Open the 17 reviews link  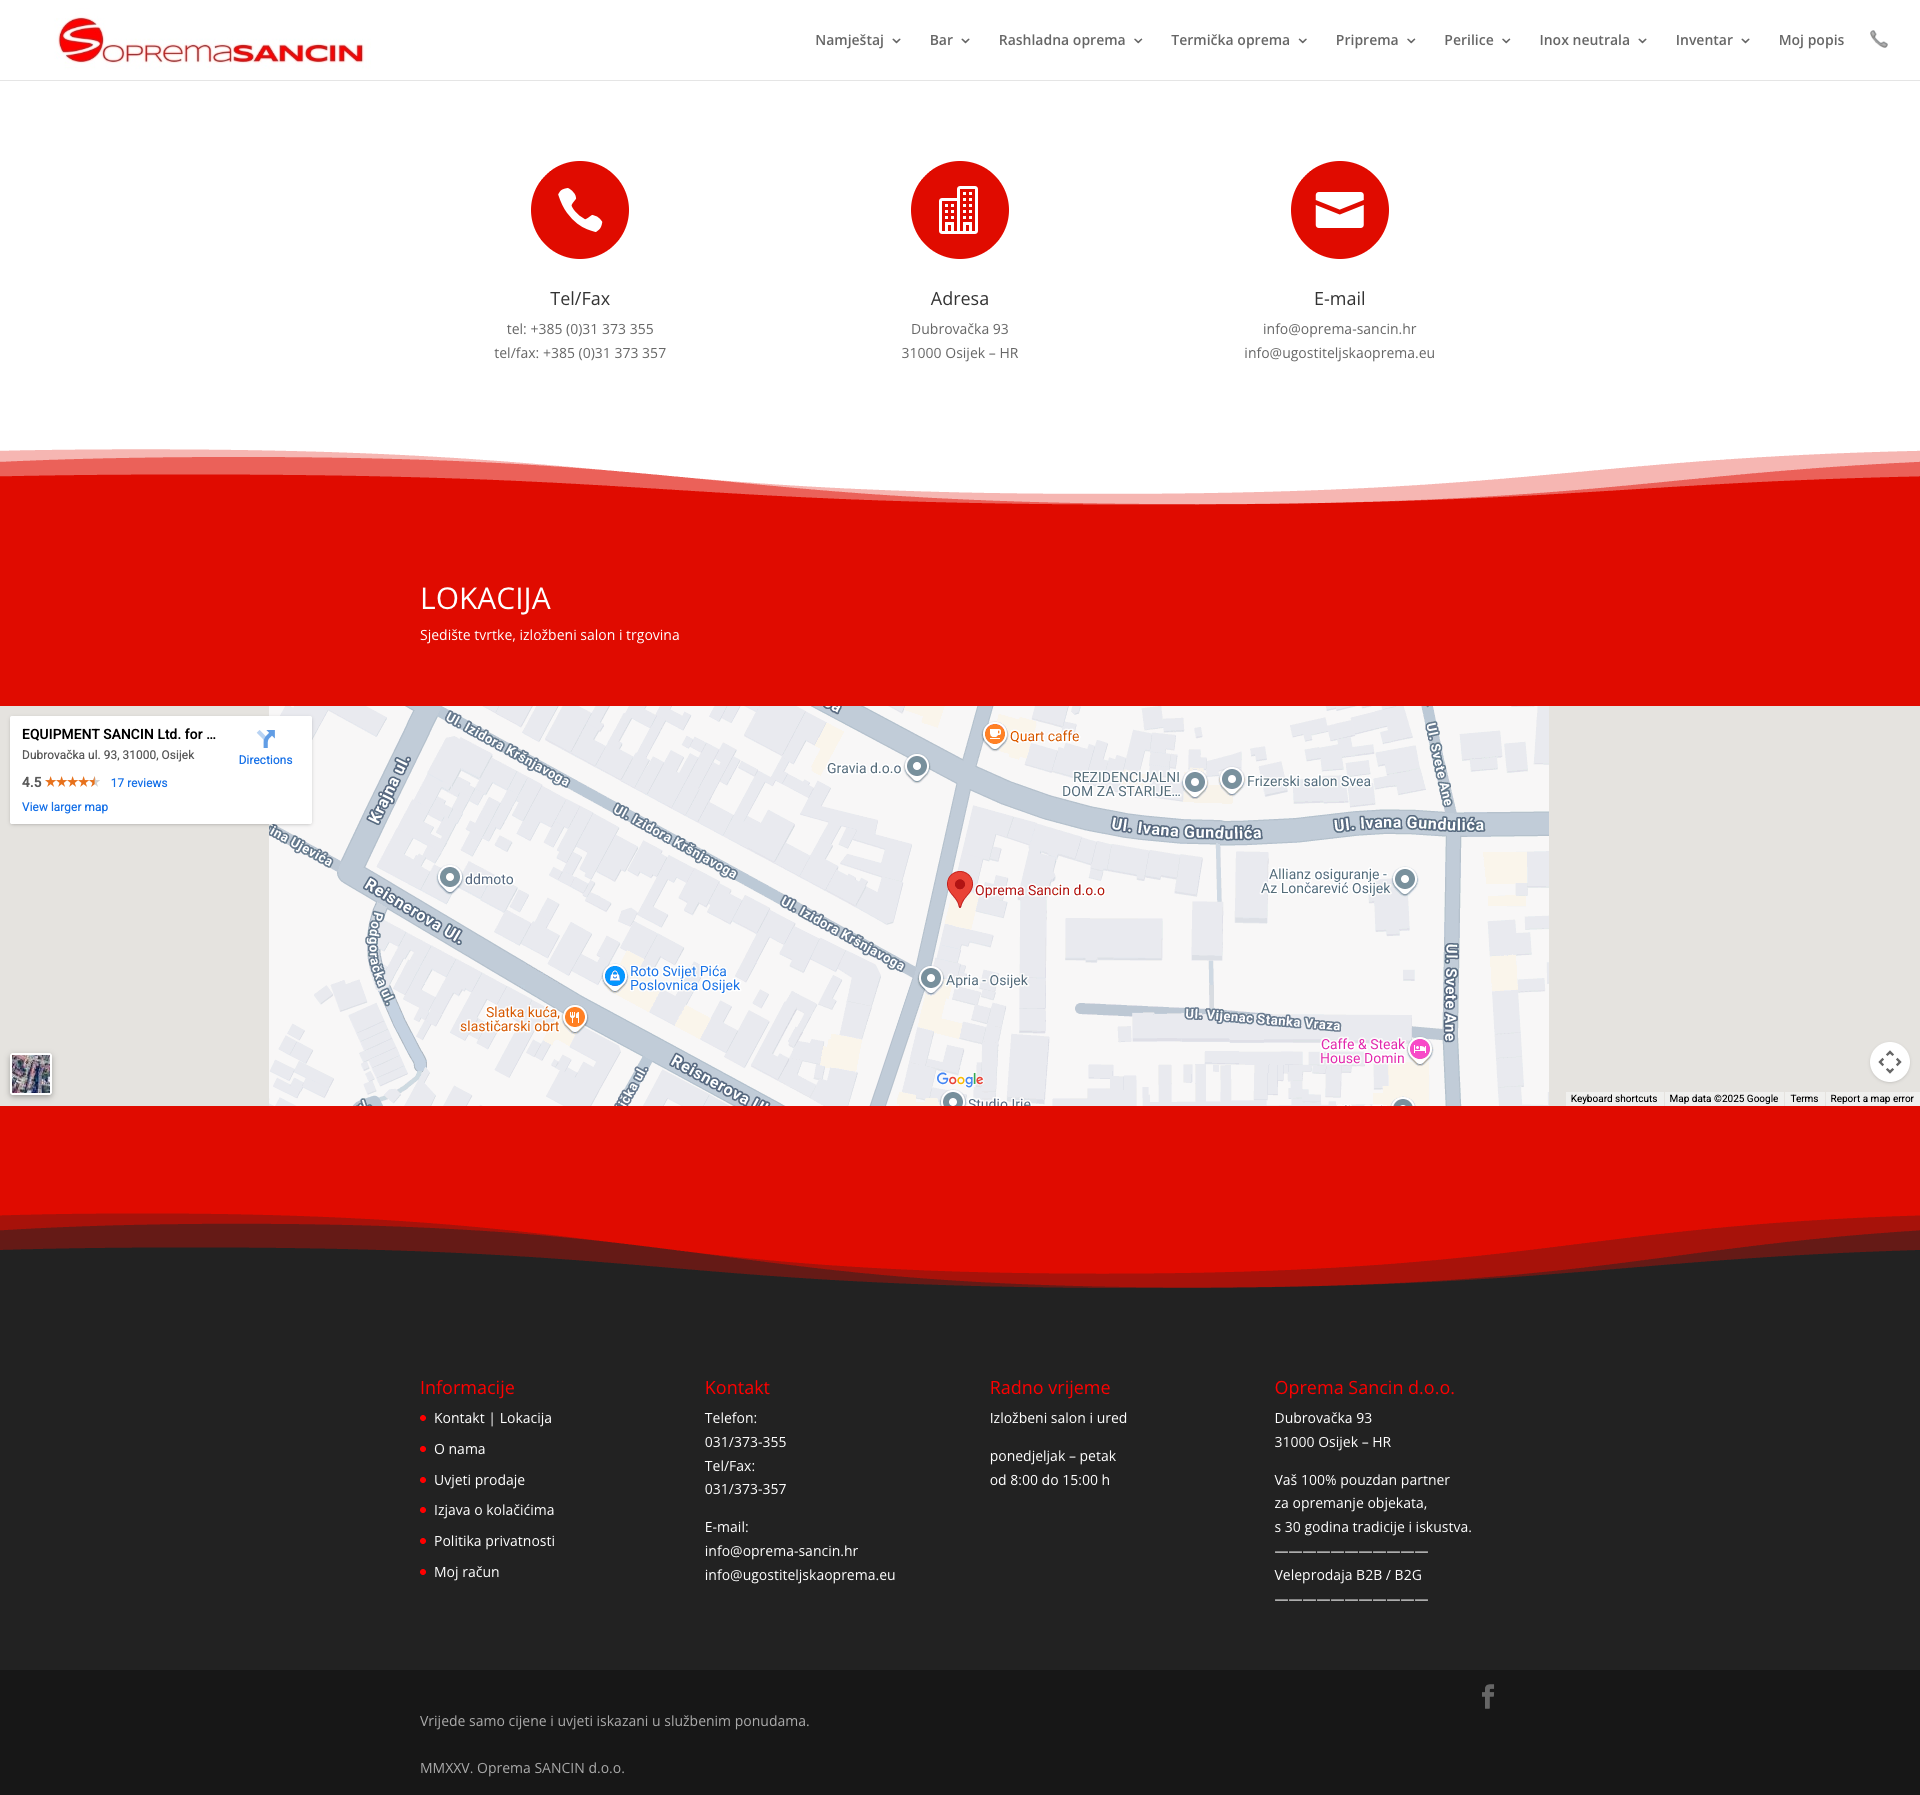pos(139,783)
